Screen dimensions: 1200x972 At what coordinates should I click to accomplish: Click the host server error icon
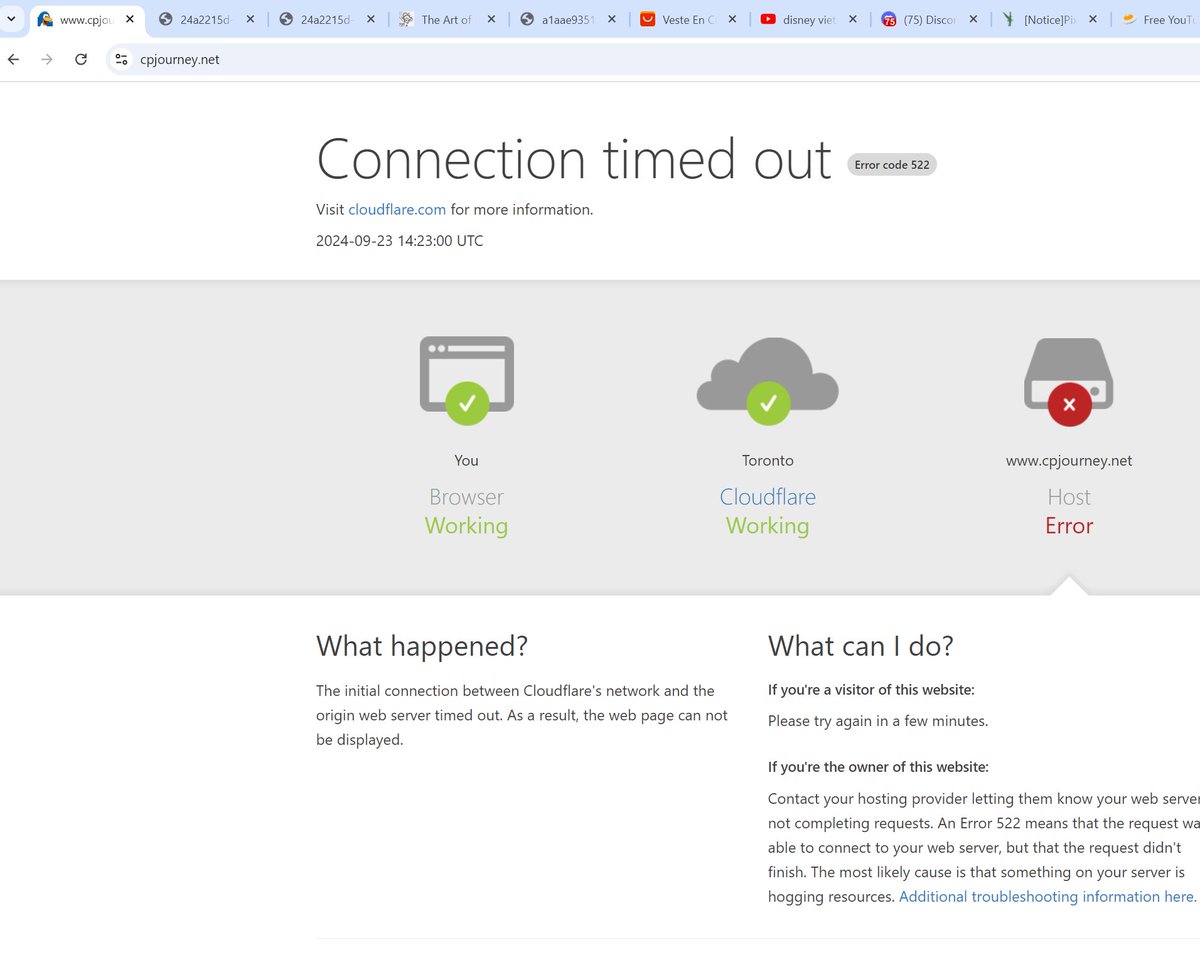(1069, 382)
